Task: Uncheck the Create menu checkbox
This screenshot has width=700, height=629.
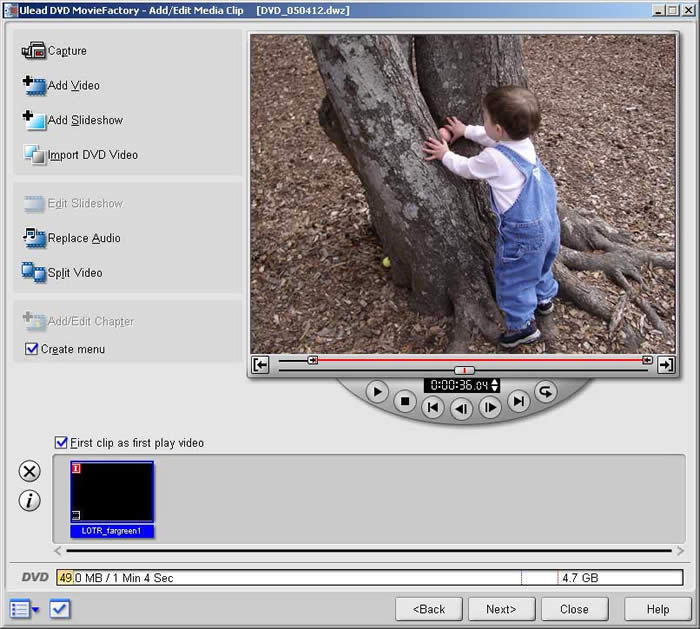Action: pyautogui.click(x=32, y=349)
